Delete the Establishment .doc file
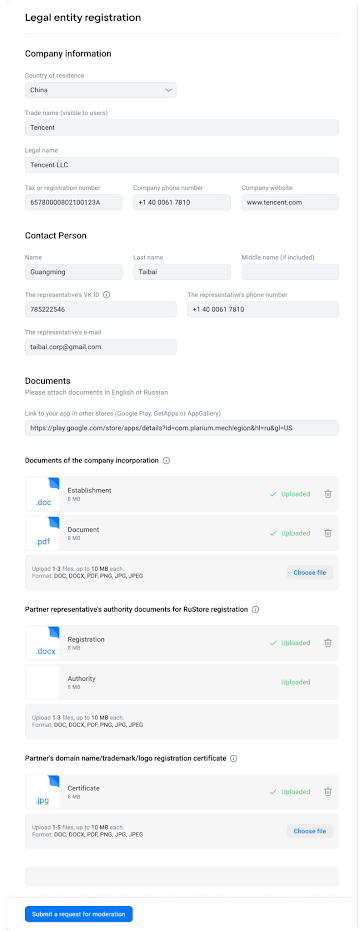 coord(328,494)
